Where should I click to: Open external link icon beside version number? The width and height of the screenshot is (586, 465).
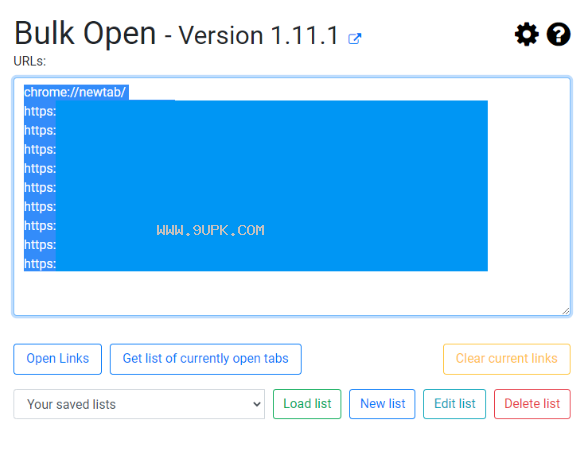(x=354, y=39)
